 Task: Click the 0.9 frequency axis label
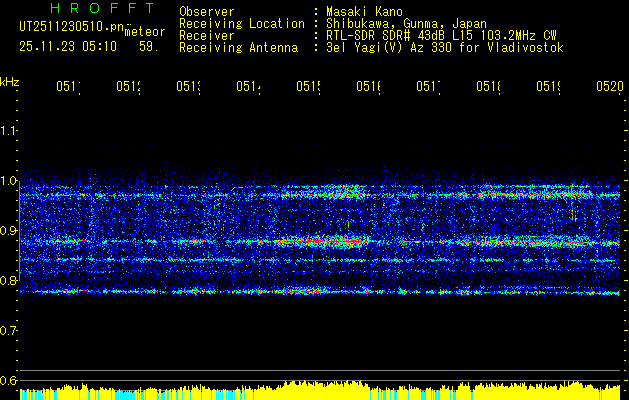(x=8, y=230)
